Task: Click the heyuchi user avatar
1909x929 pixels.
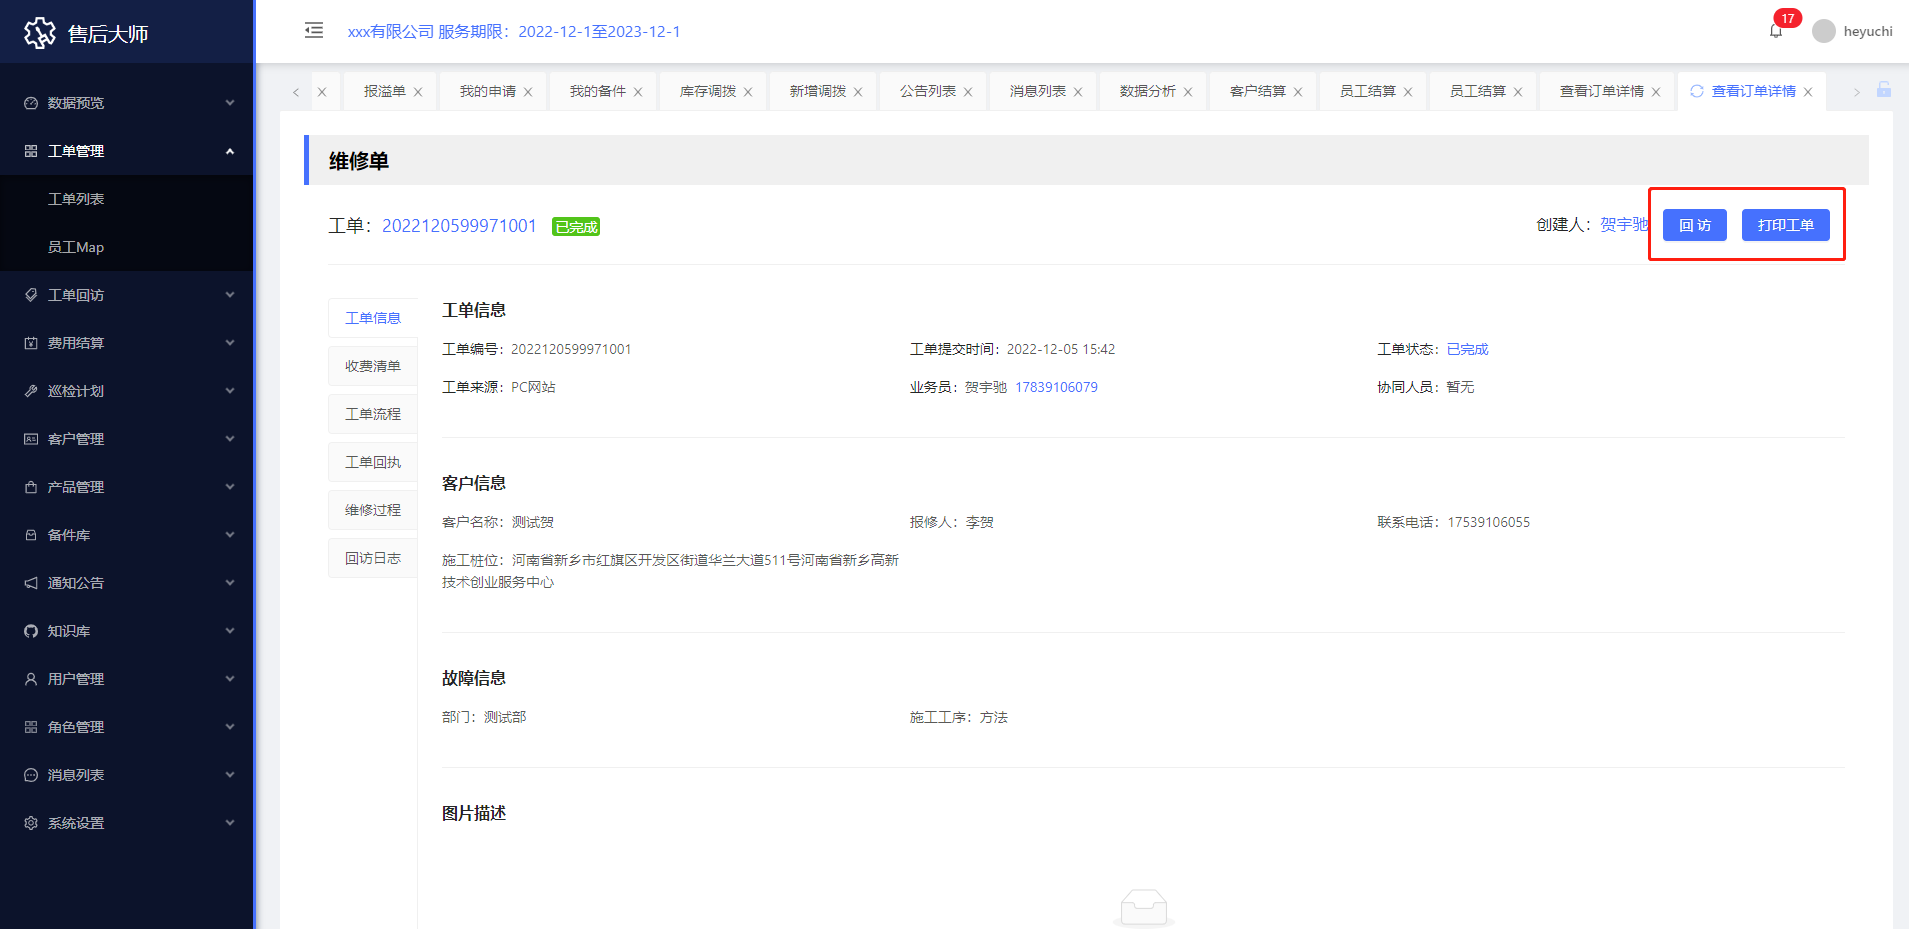Action: click(1823, 31)
